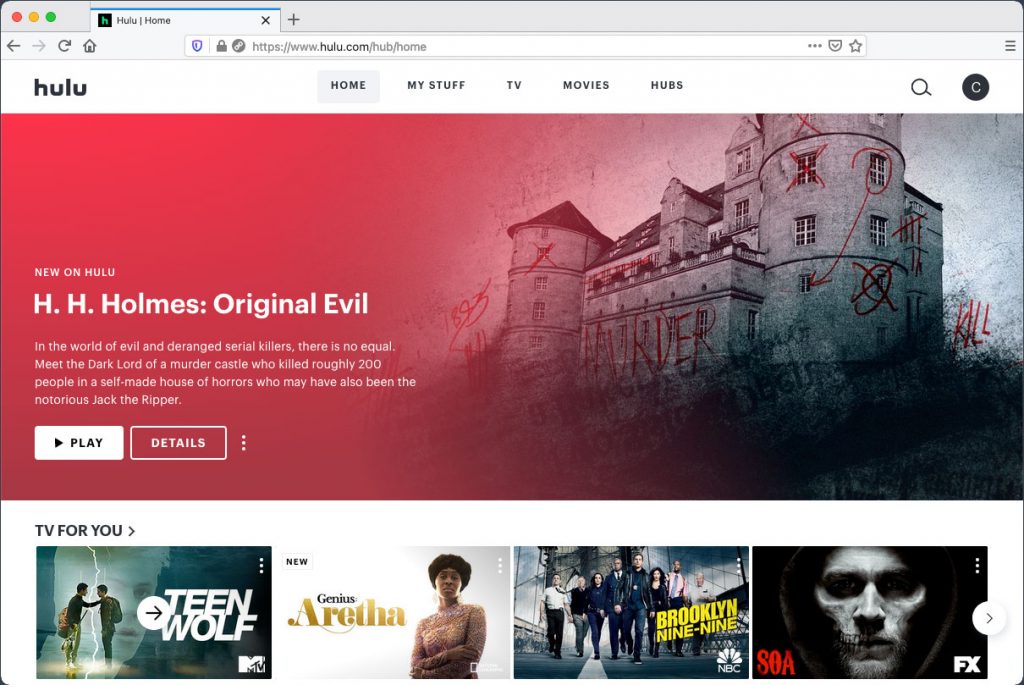
Task: Open the Firefox hamburger menu
Action: [x=1010, y=46]
